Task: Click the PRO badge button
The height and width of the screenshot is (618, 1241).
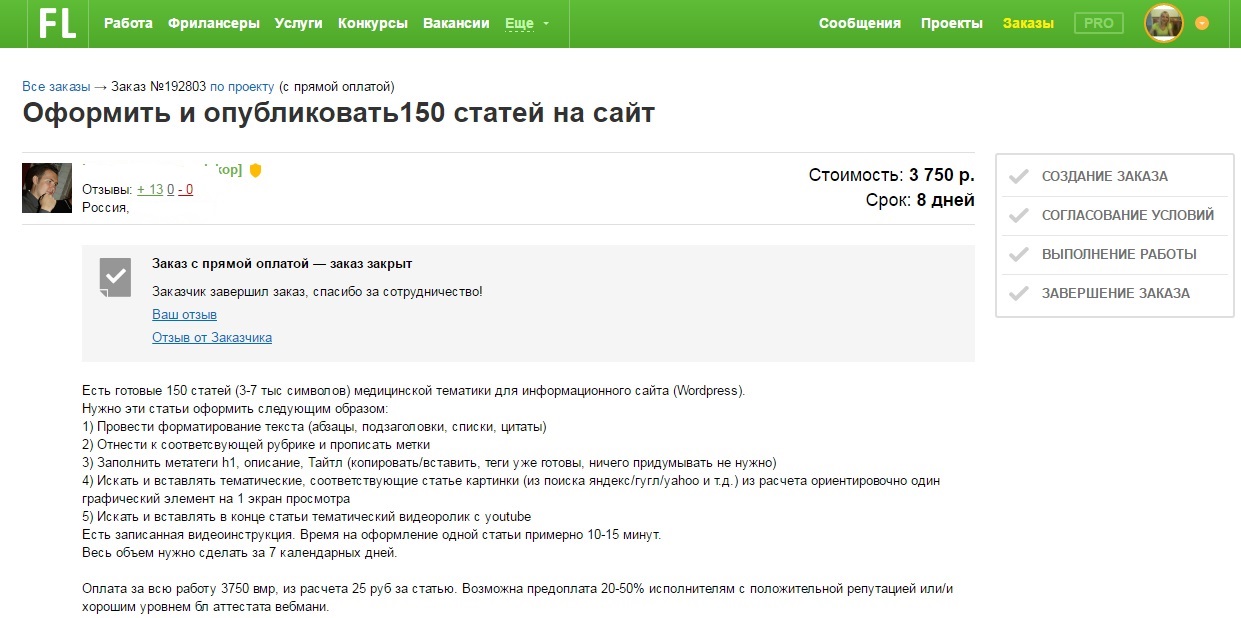Action: (1099, 23)
